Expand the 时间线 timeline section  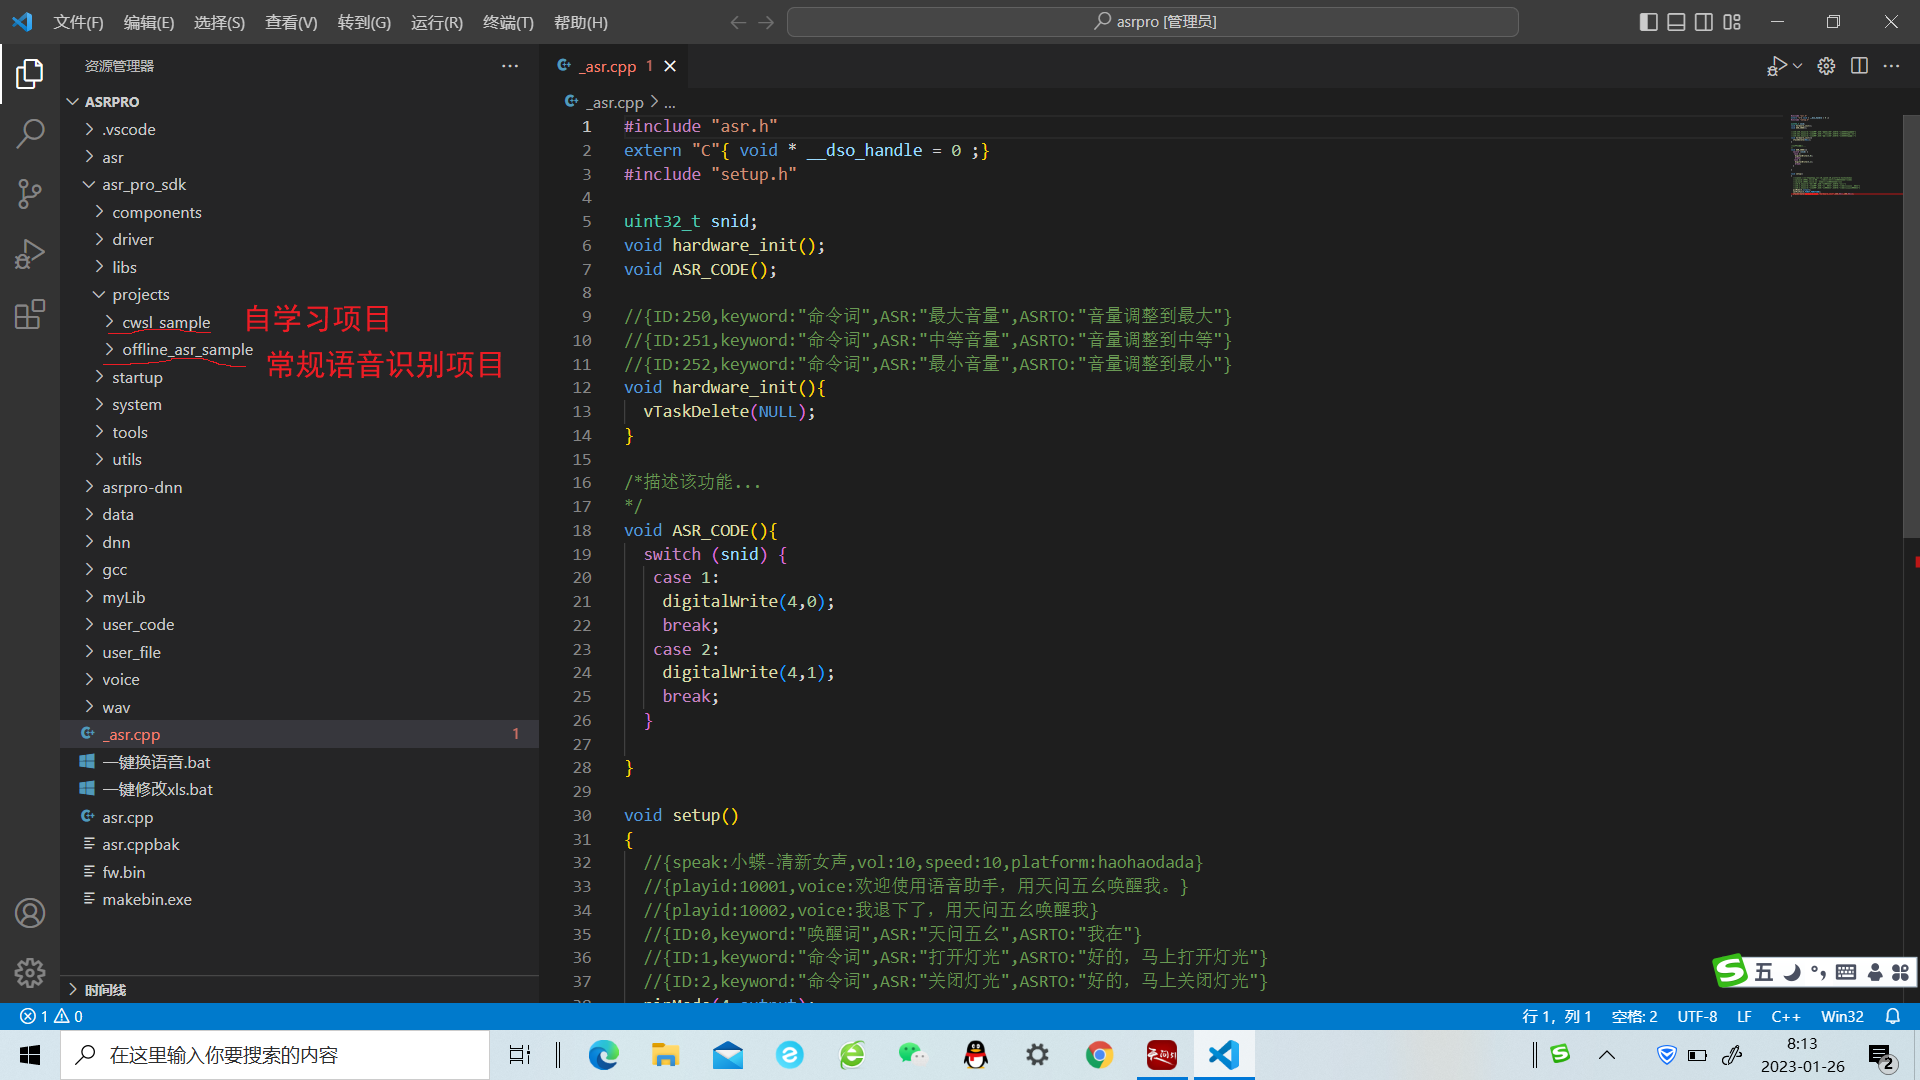105,990
